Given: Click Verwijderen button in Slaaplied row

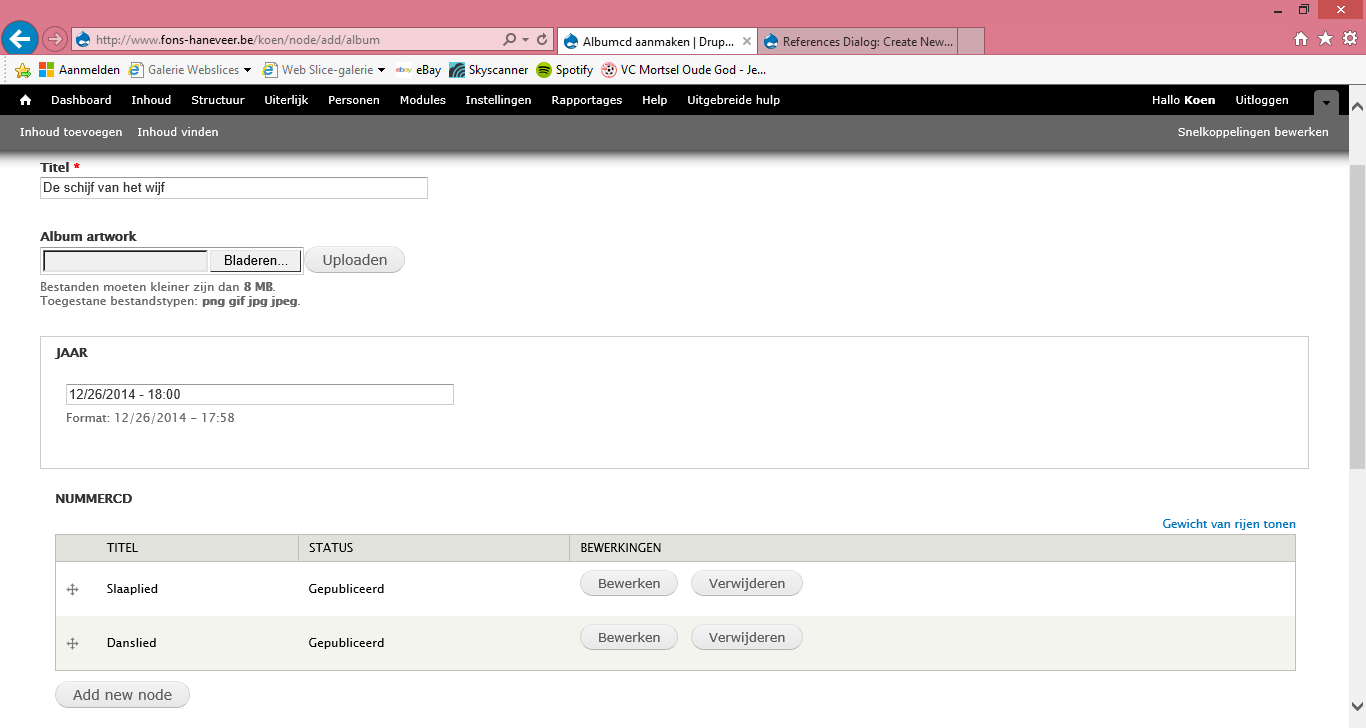Looking at the screenshot, I should pos(747,583).
